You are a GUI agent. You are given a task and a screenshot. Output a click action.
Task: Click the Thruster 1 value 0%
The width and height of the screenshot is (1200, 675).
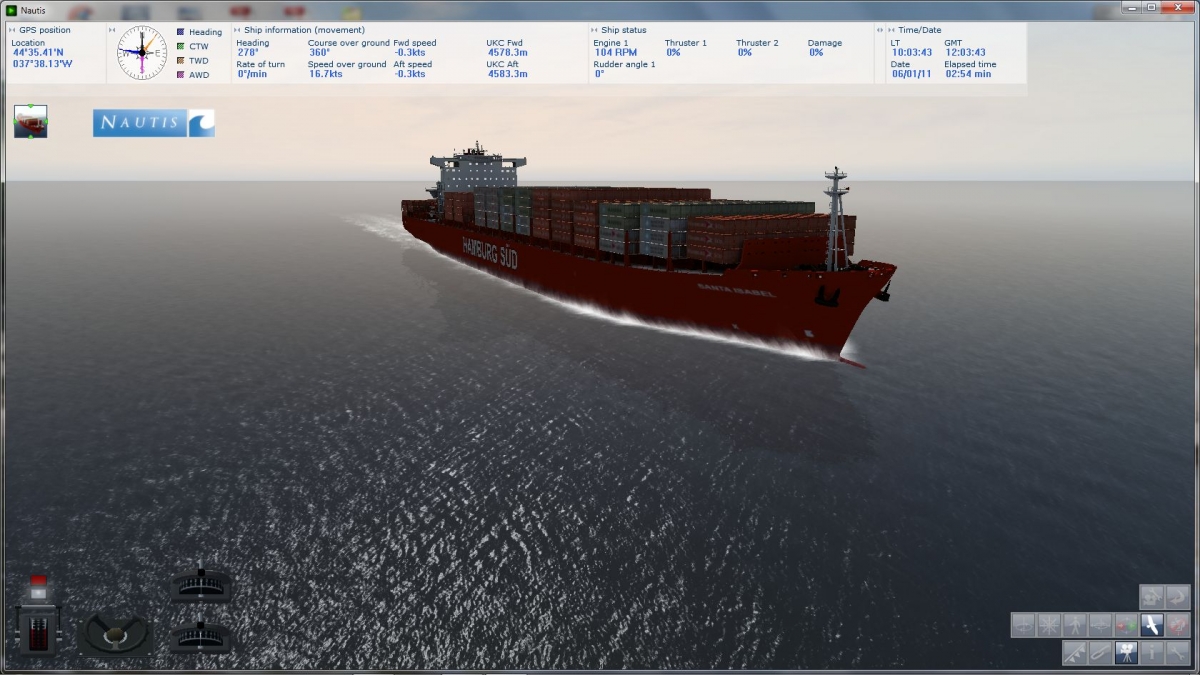pyautogui.click(x=673, y=53)
